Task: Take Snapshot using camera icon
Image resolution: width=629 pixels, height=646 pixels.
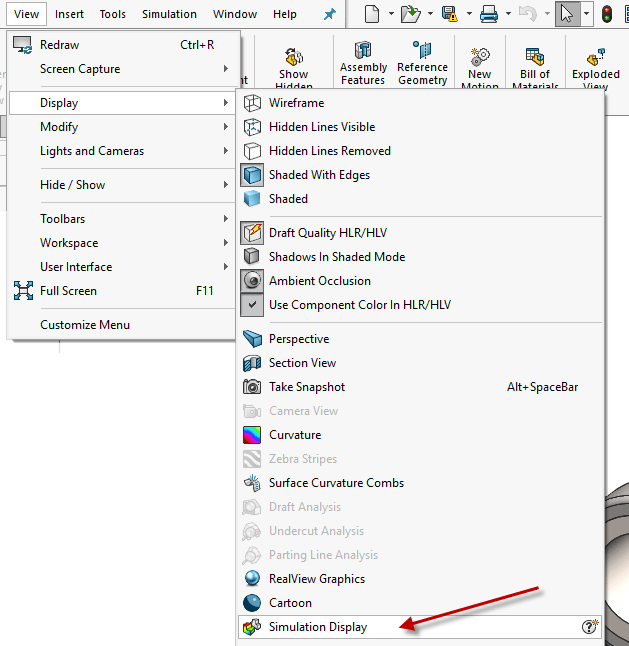Action: coord(252,387)
